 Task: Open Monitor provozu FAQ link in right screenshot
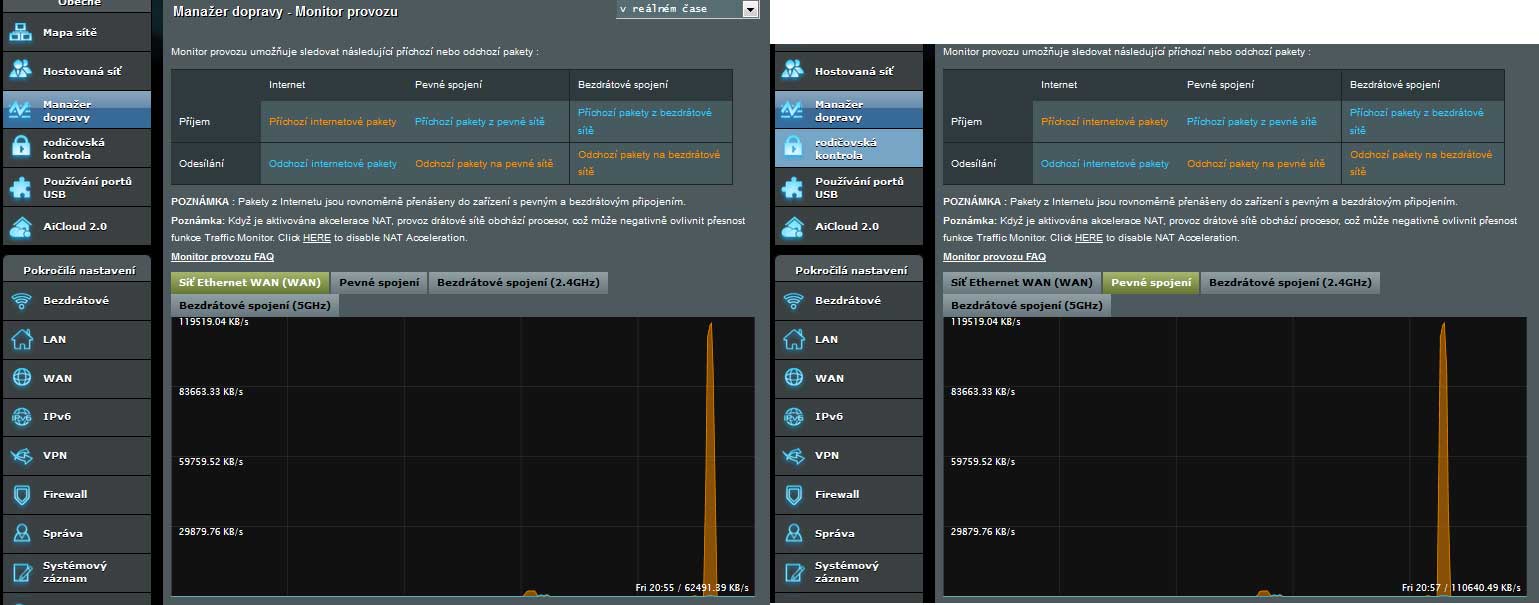(x=994, y=257)
